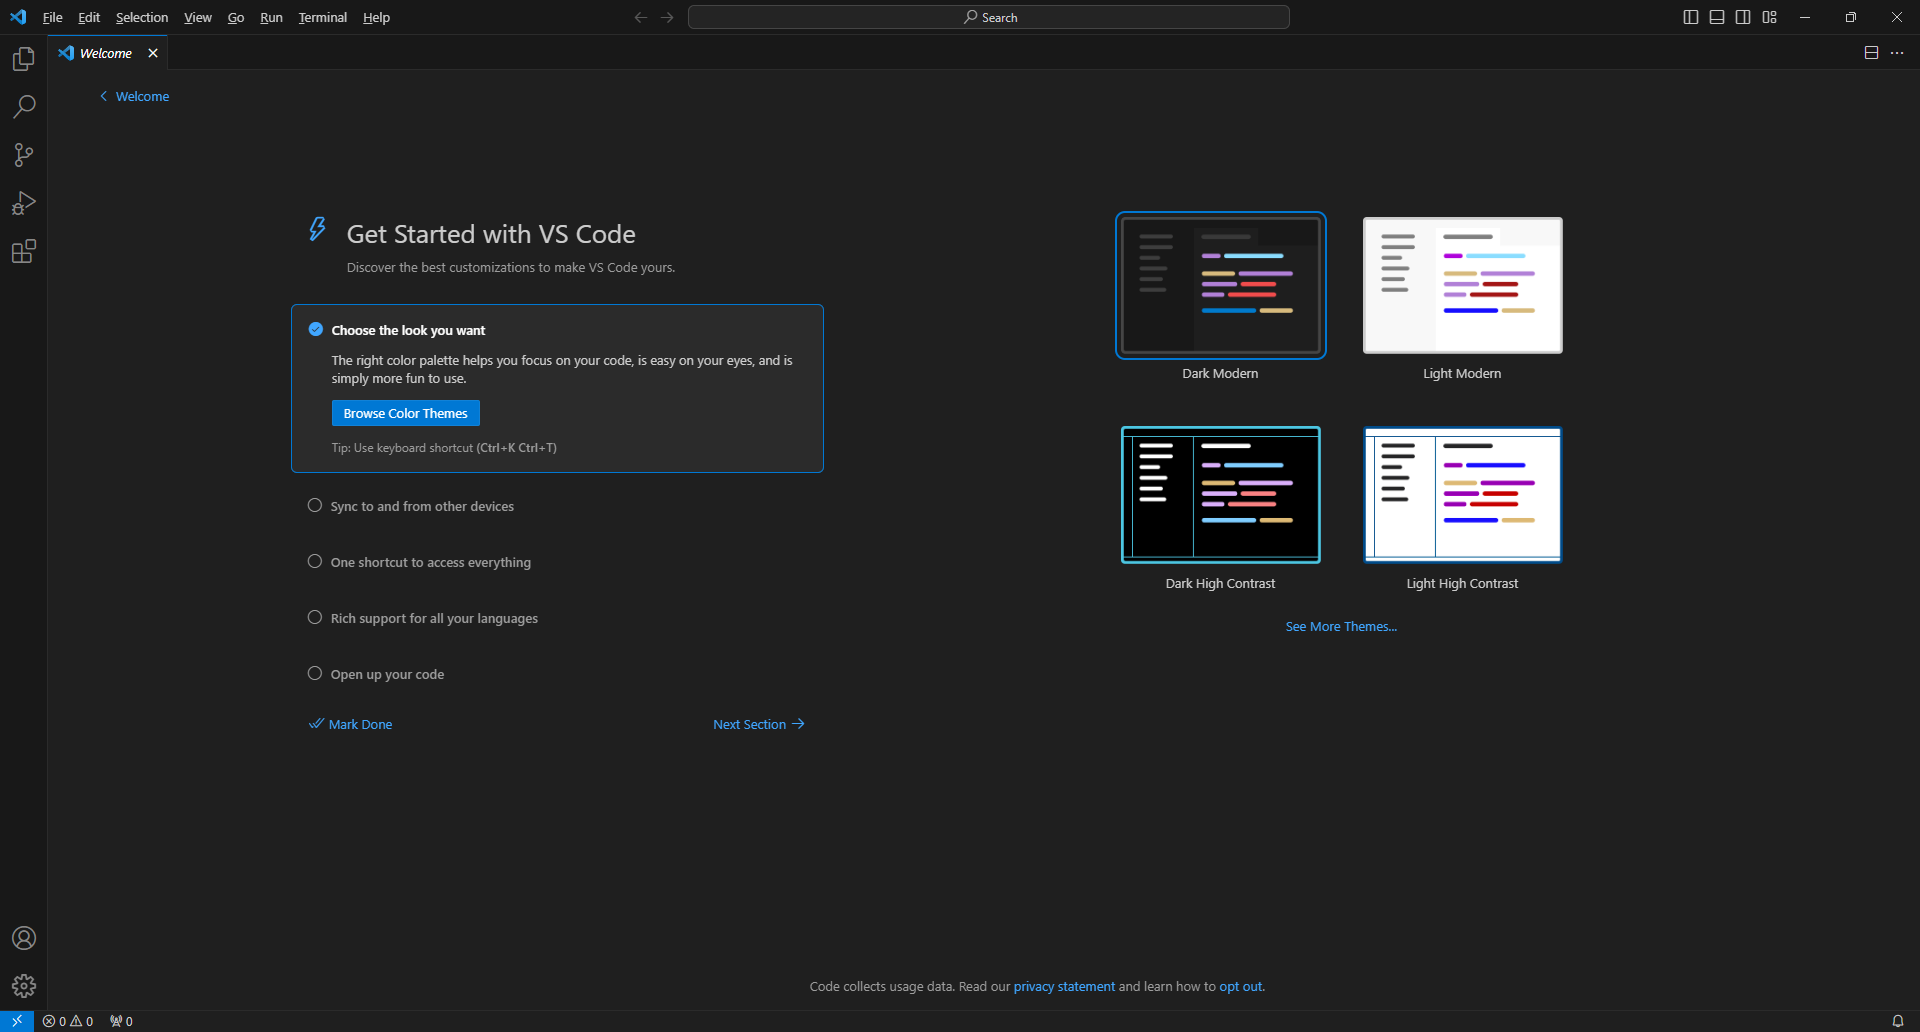
Task: Open the editor more actions ellipsis menu
Action: pyautogui.click(x=1897, y=52)
